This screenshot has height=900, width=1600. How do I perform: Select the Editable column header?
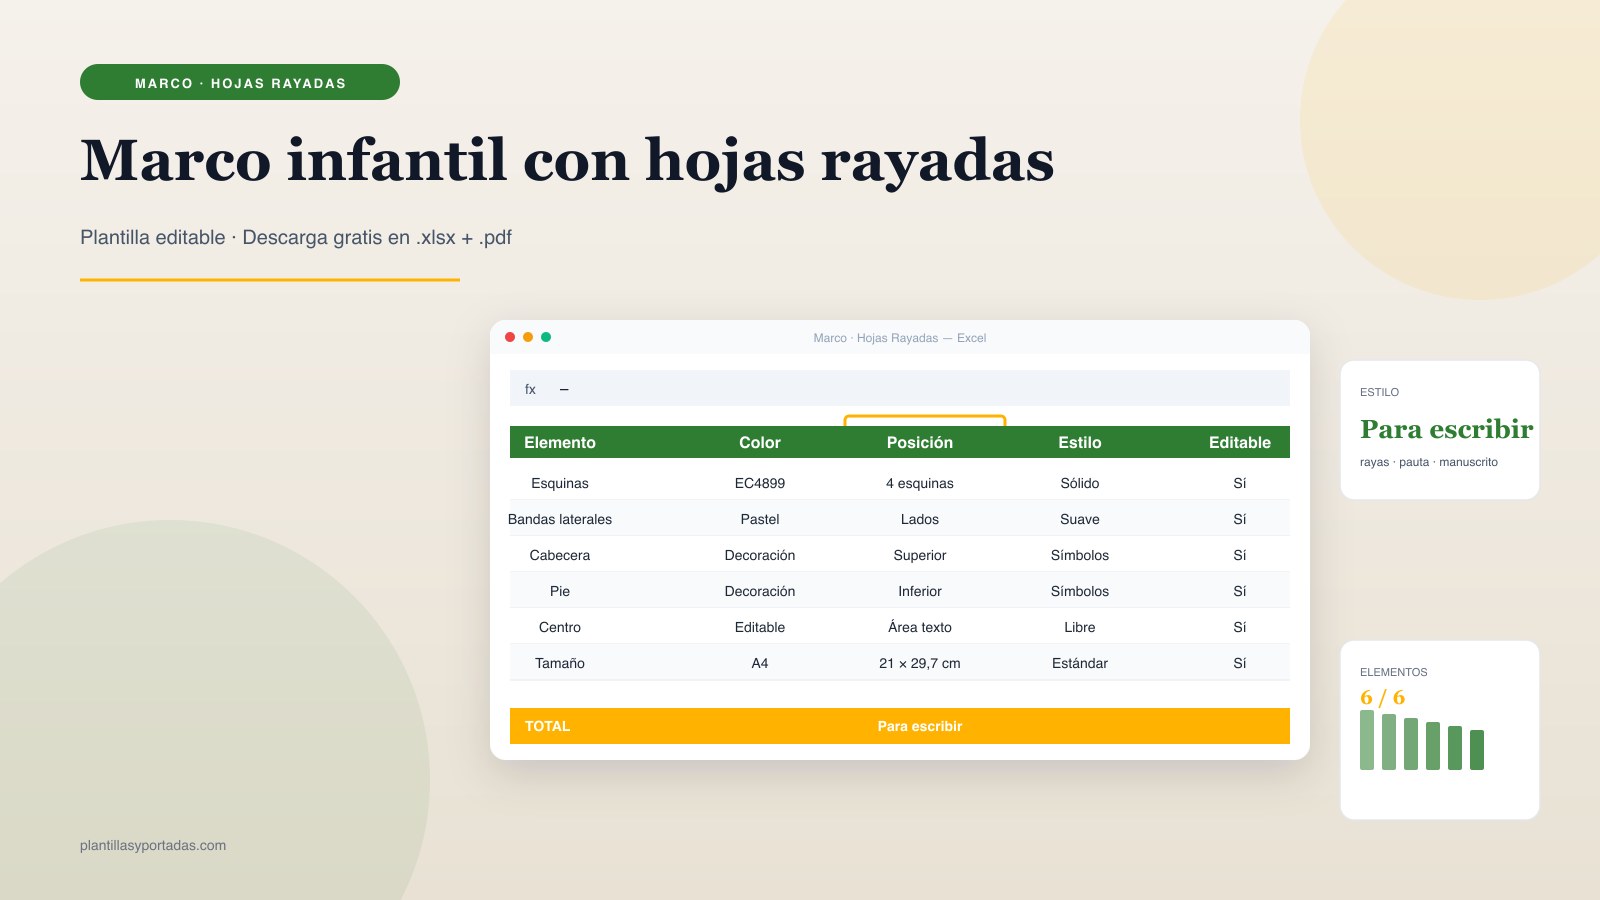[x=1240, y=442]
